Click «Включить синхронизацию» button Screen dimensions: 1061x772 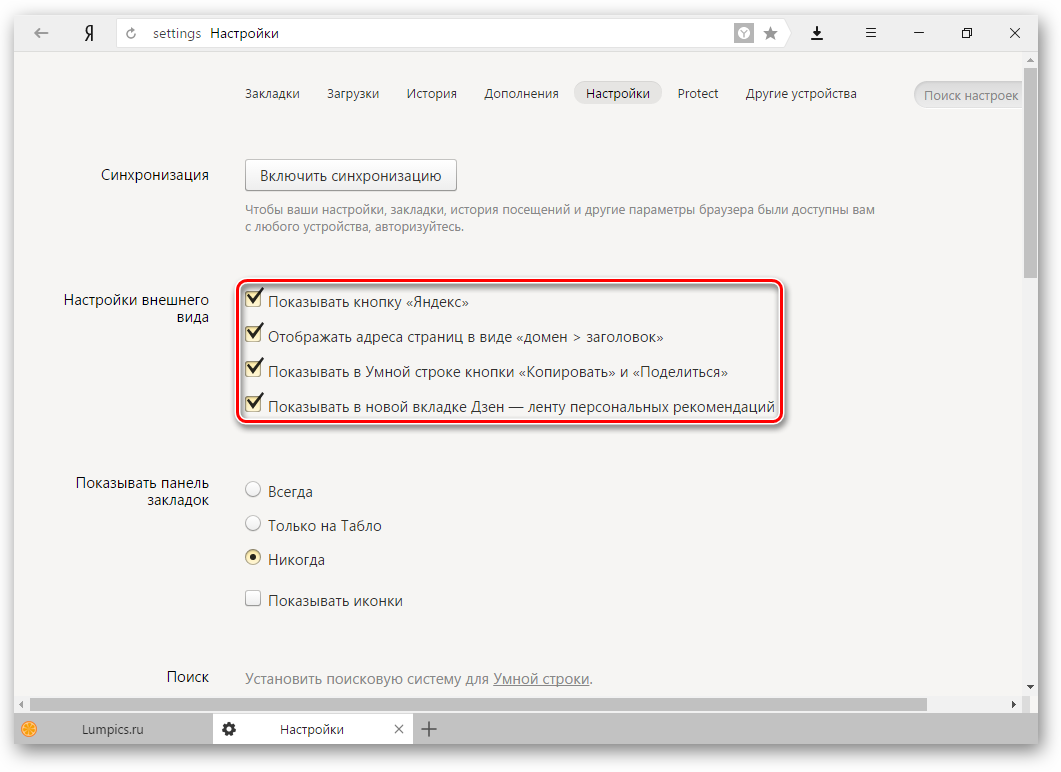[350, 175]
